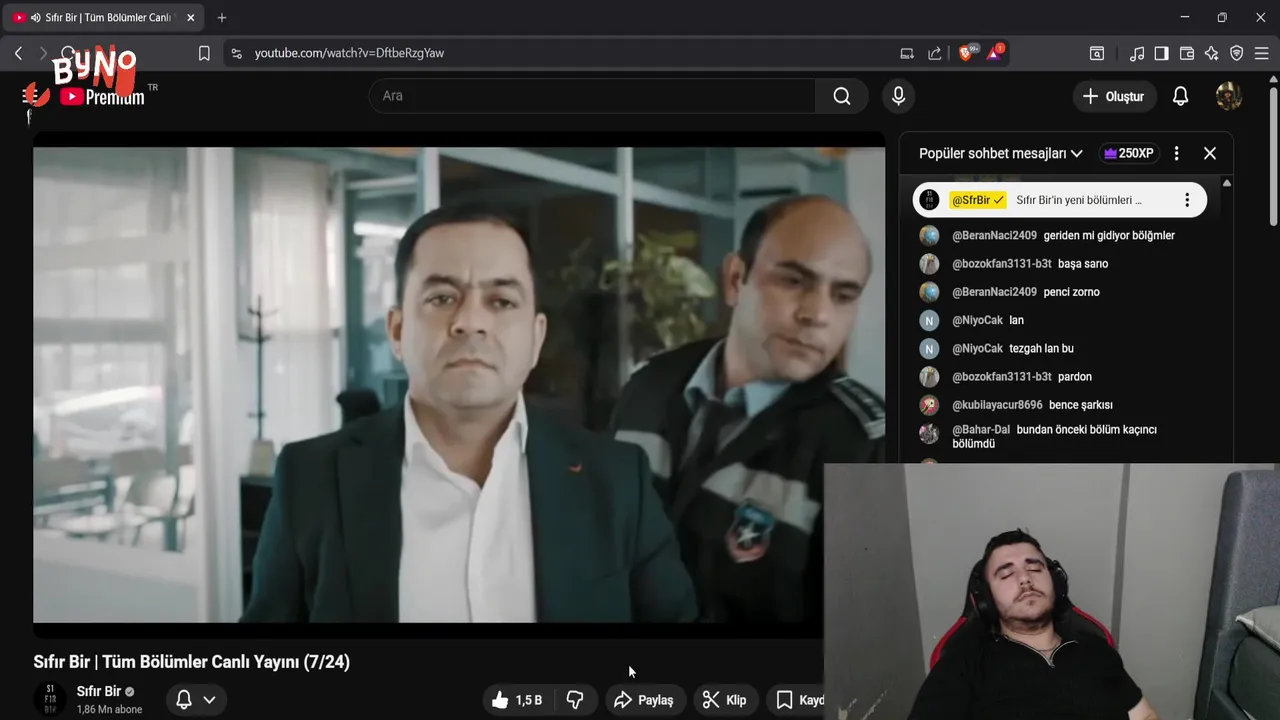
Task: Click the video player to pause playback
Action: pos(459,385)
